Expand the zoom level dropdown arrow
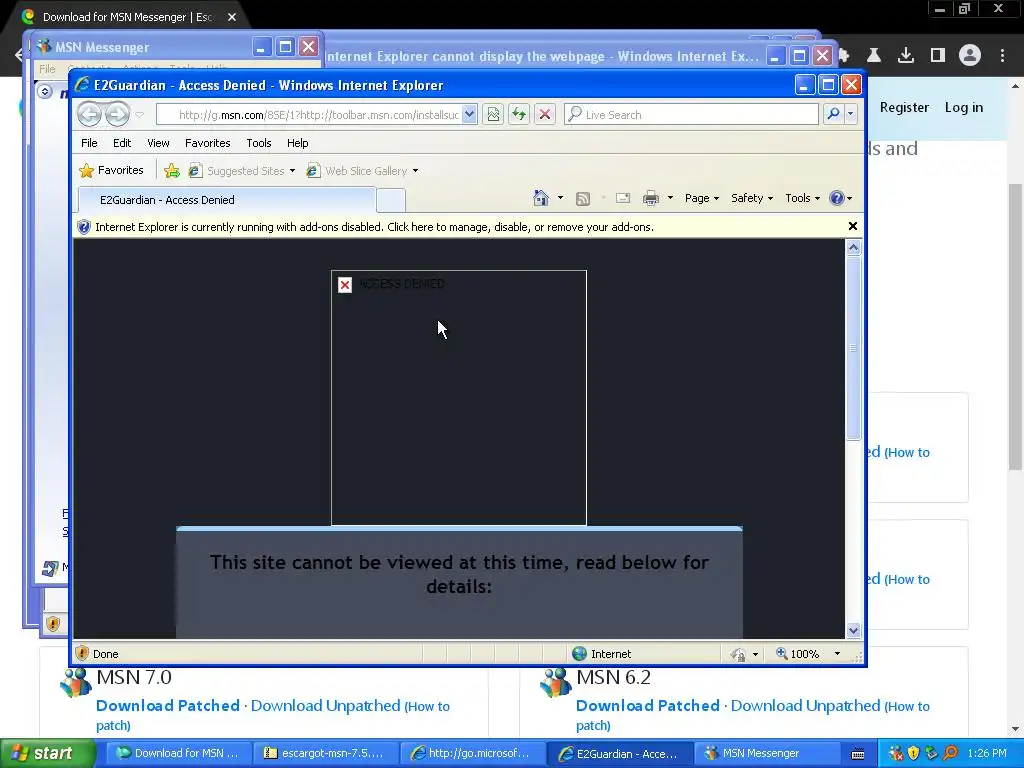 (x=837, y=654)
